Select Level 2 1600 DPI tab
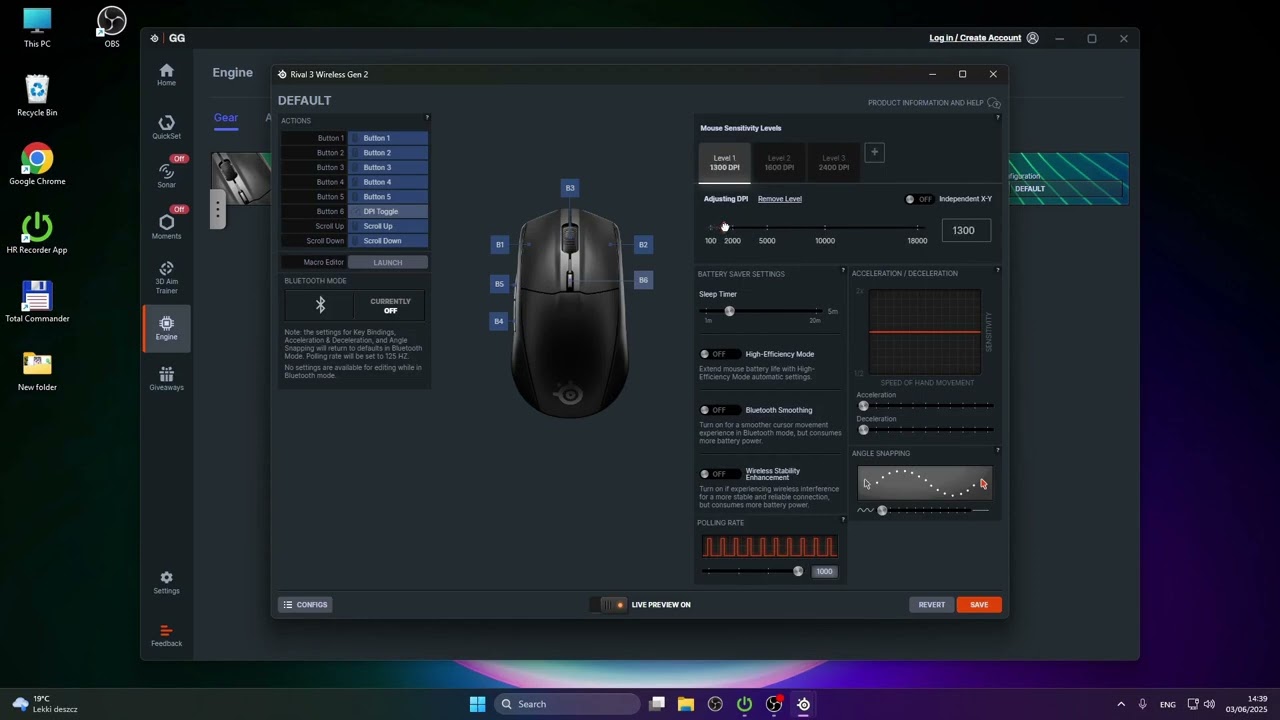This screenshot has width=1280, height=720. click(x=779, y=163)
